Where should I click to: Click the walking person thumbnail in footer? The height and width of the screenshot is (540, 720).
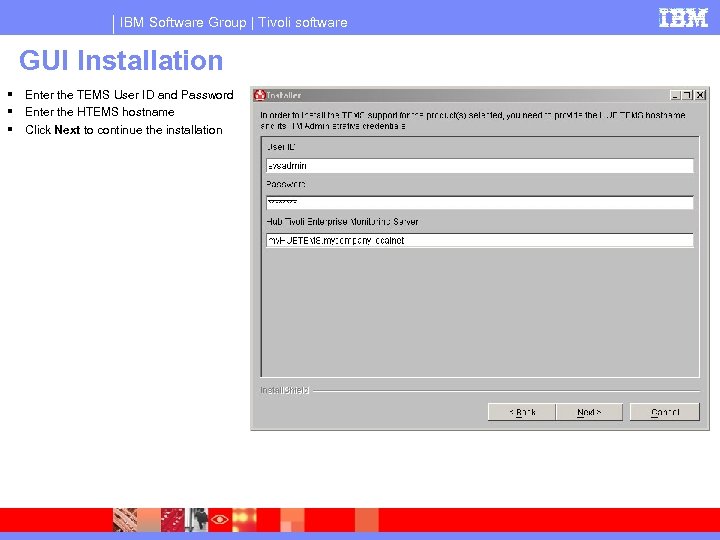coord(198,520)
